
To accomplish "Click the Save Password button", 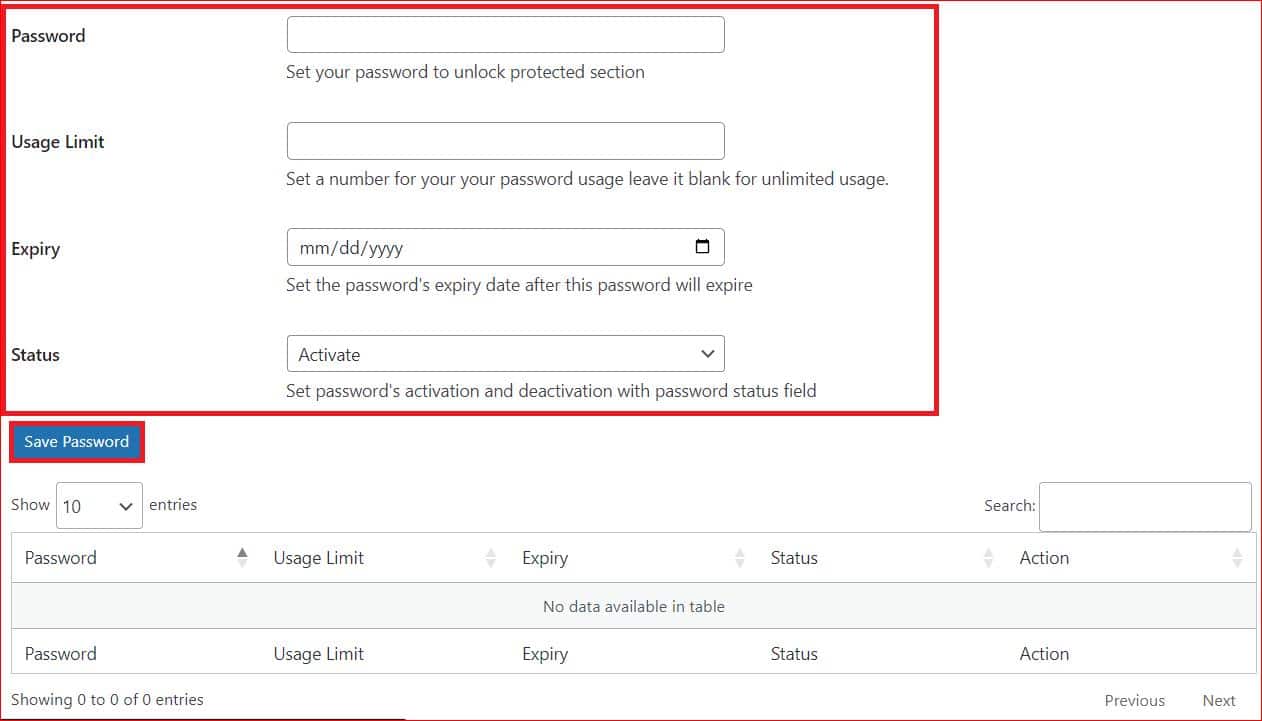I will pyautogui.click(x=76, y=441).
